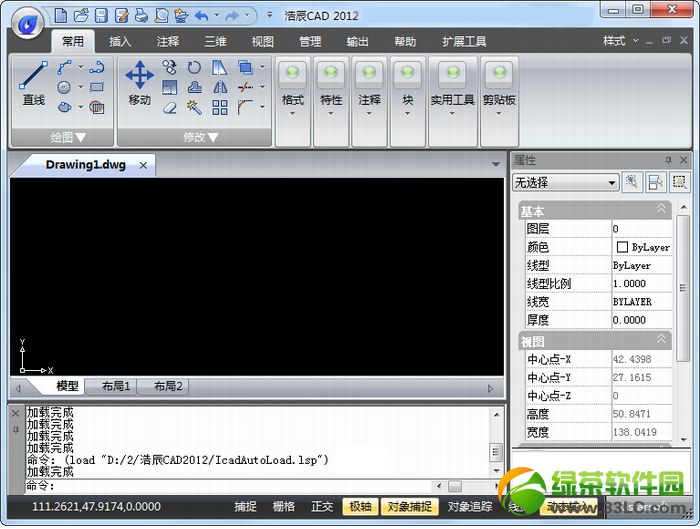Image resolution: width=700 pixels, height=529 pixels.
Task: Collapse the 基本 properties section
Action: click(x=661, y=208)
